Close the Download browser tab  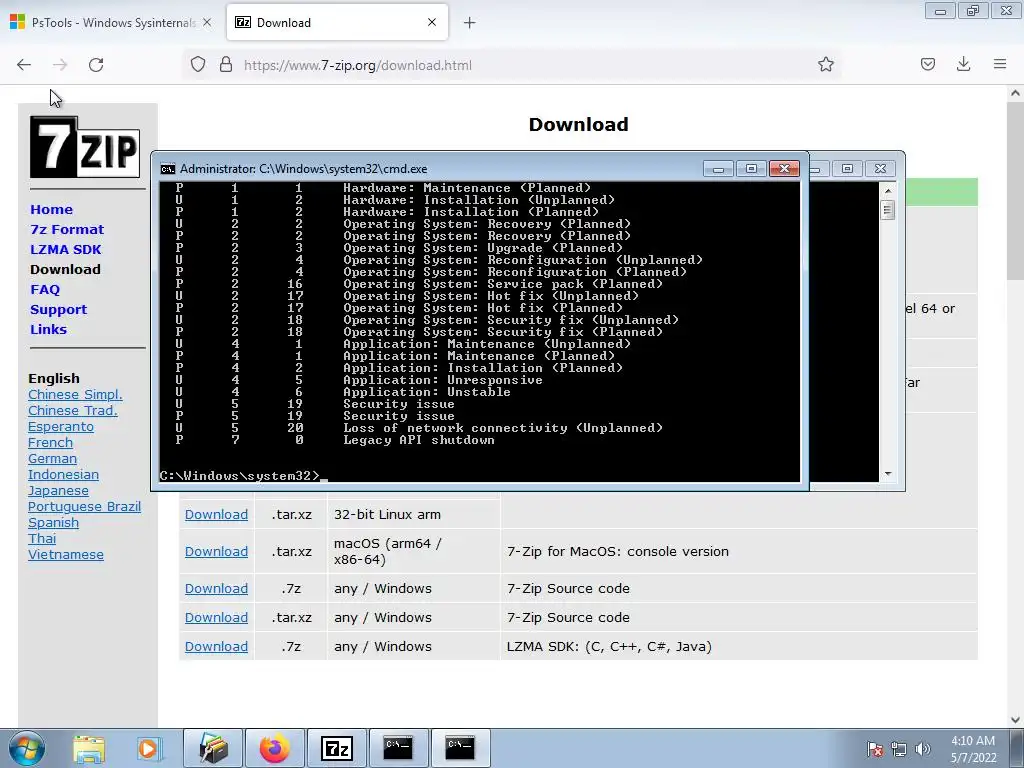coord(432,22)
